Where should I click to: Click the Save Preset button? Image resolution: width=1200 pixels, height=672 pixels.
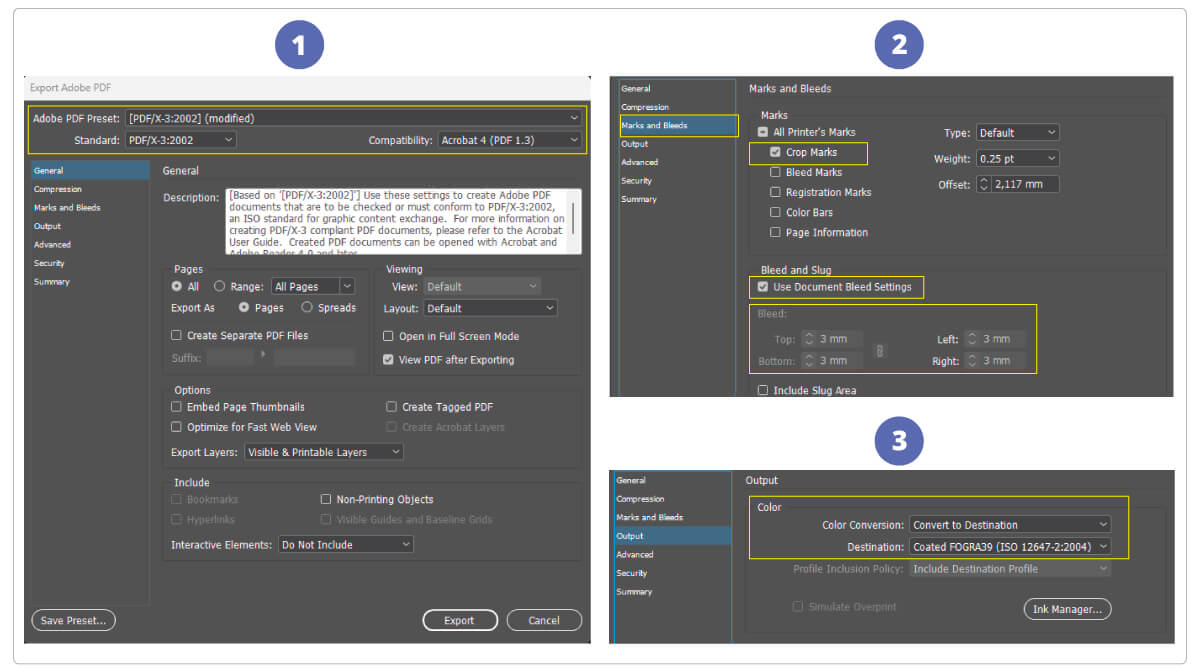(73, 621)
